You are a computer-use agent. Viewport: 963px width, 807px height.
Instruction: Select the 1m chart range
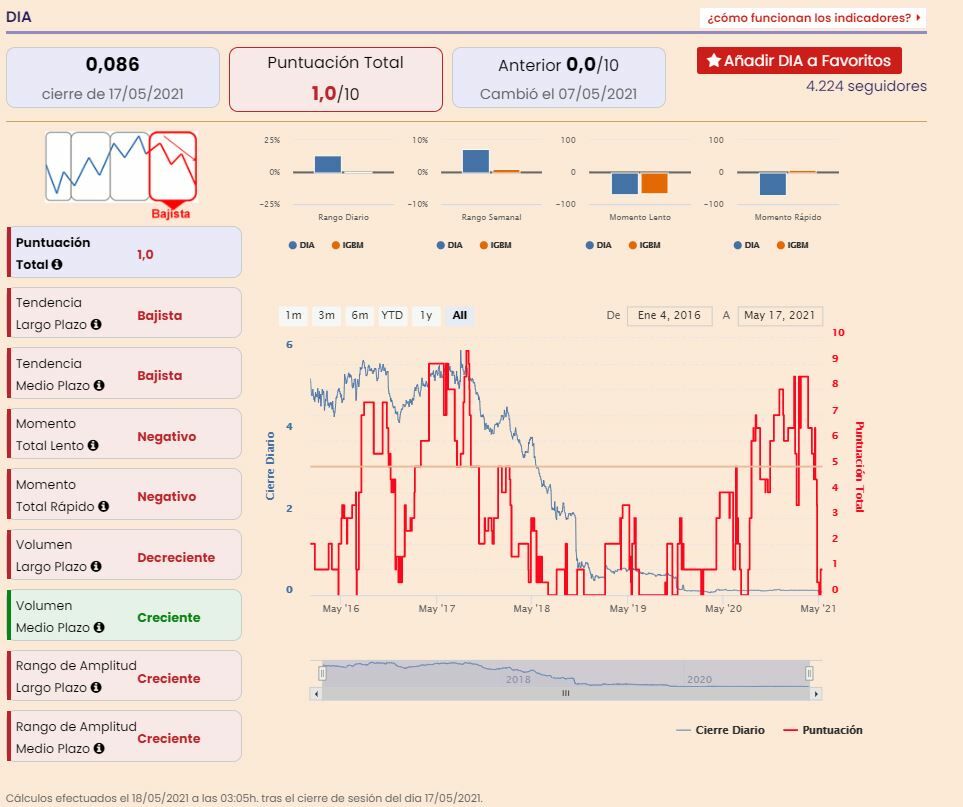(293, 315)
